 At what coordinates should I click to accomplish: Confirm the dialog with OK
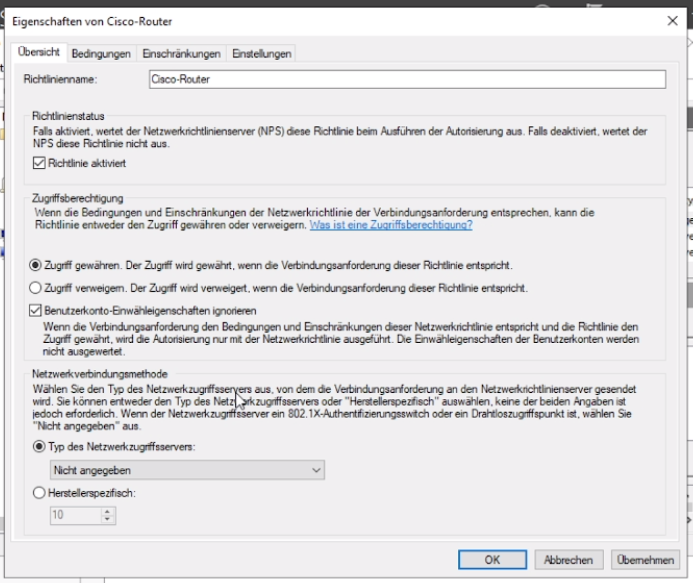pyautogui.click(x=492, y=560)
